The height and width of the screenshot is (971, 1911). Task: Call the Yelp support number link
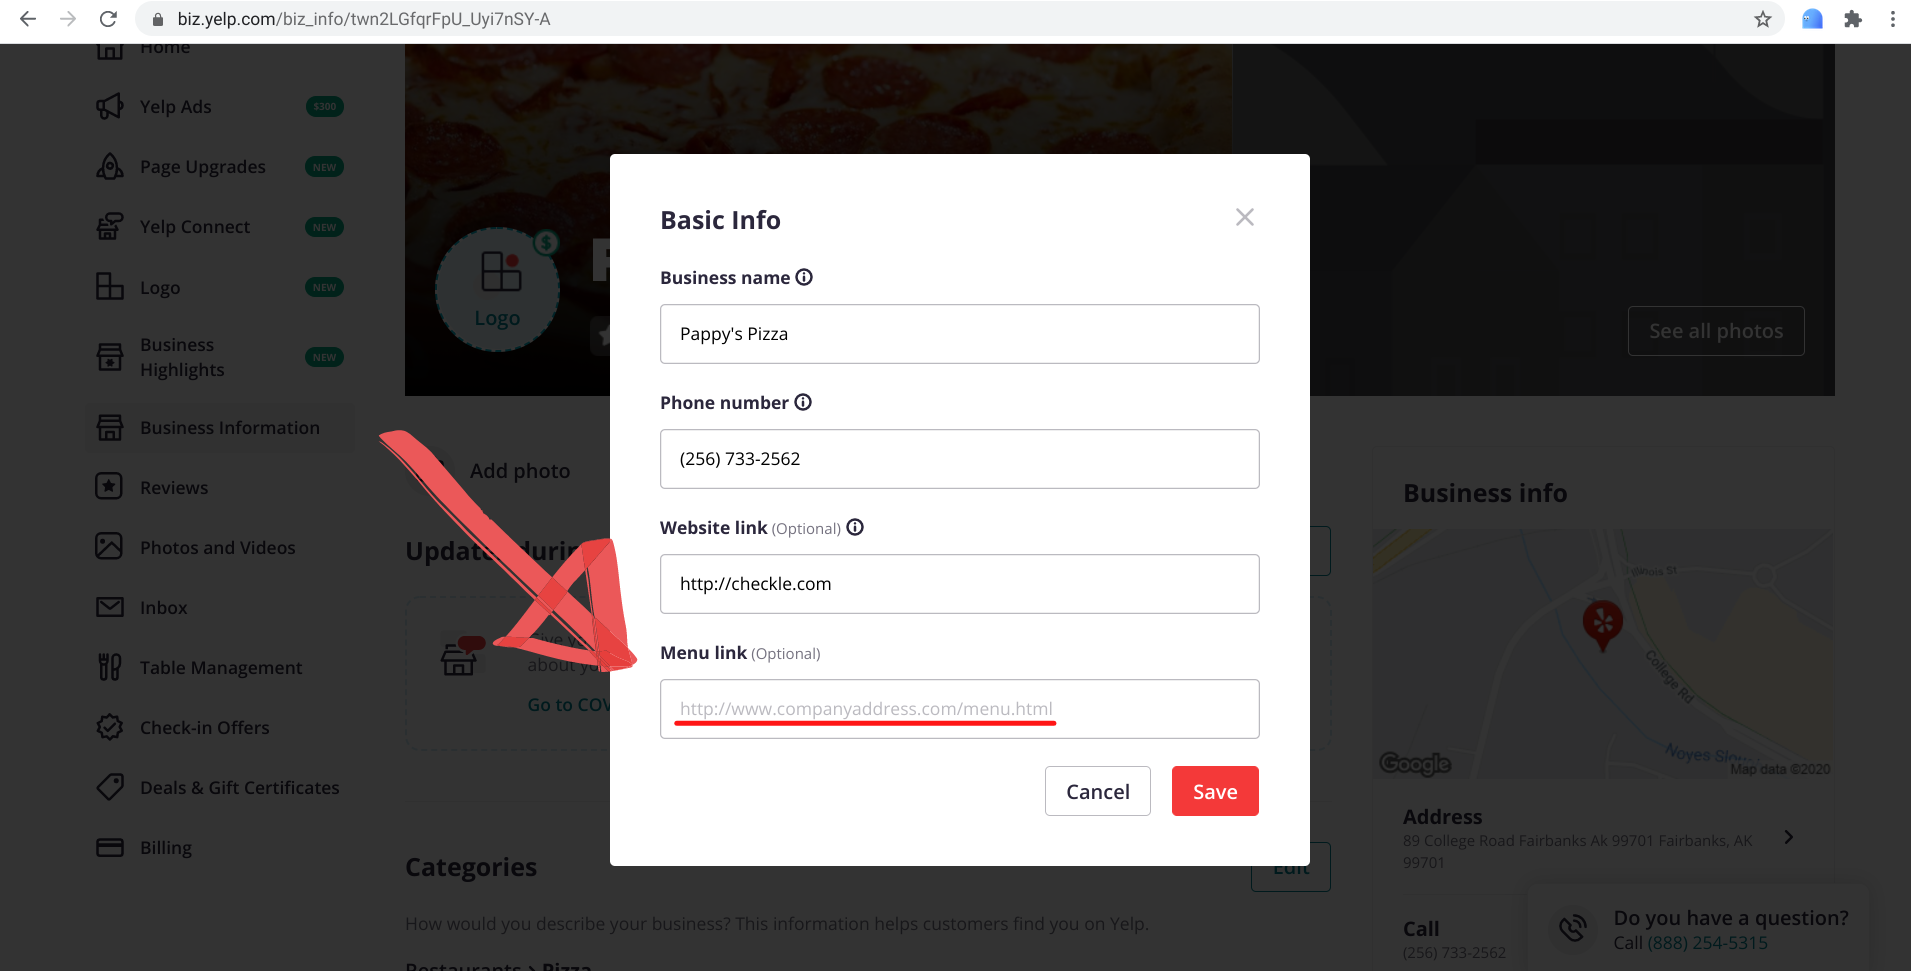(1707, 943)
